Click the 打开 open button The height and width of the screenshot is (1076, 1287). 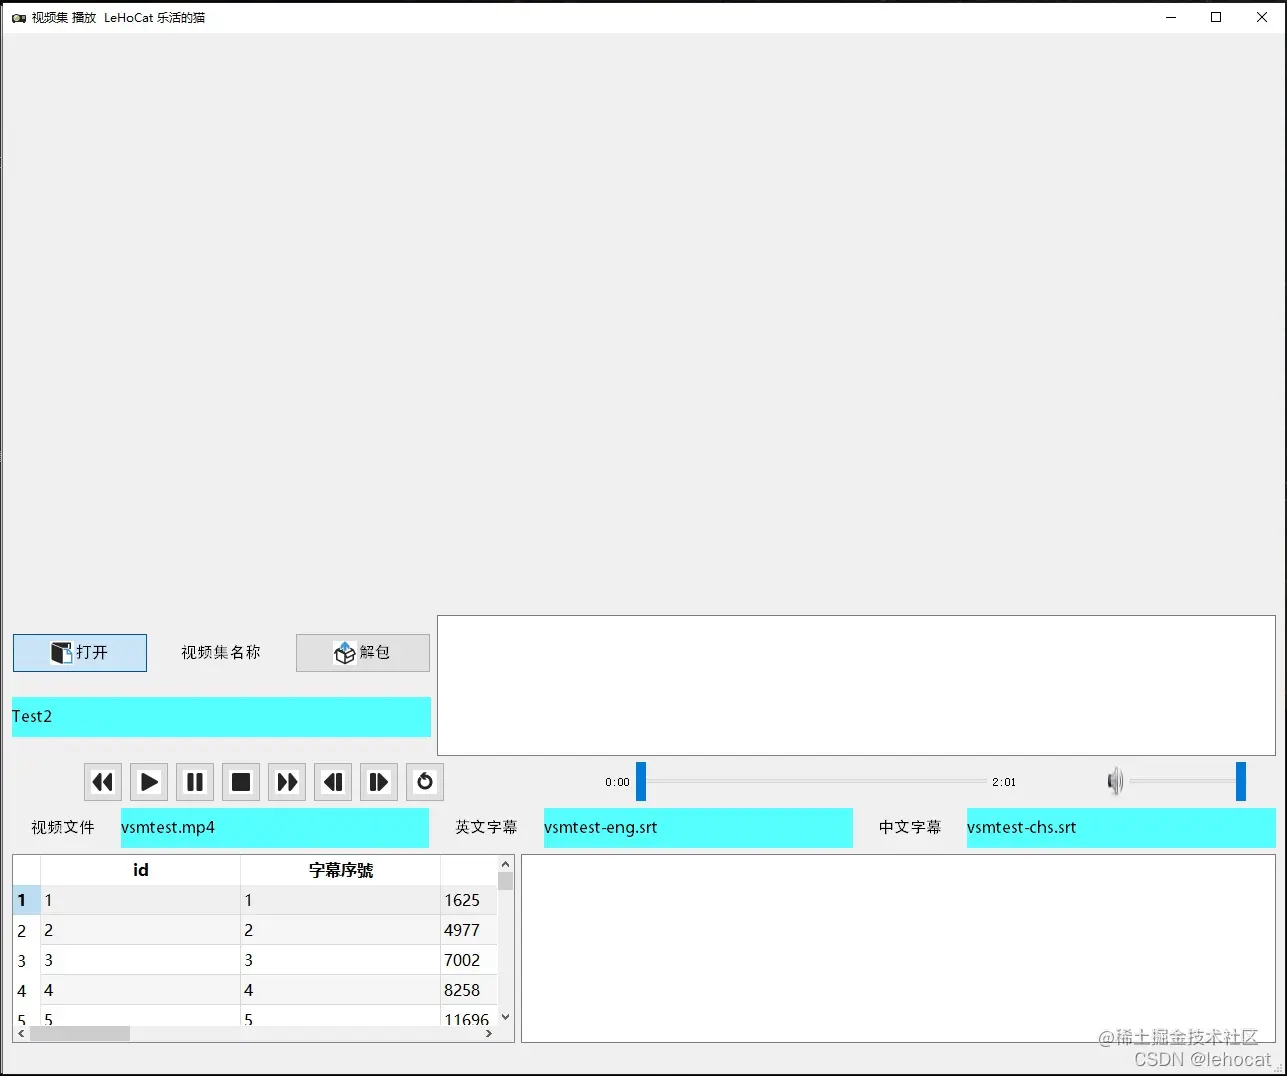[x=80, y=653]
